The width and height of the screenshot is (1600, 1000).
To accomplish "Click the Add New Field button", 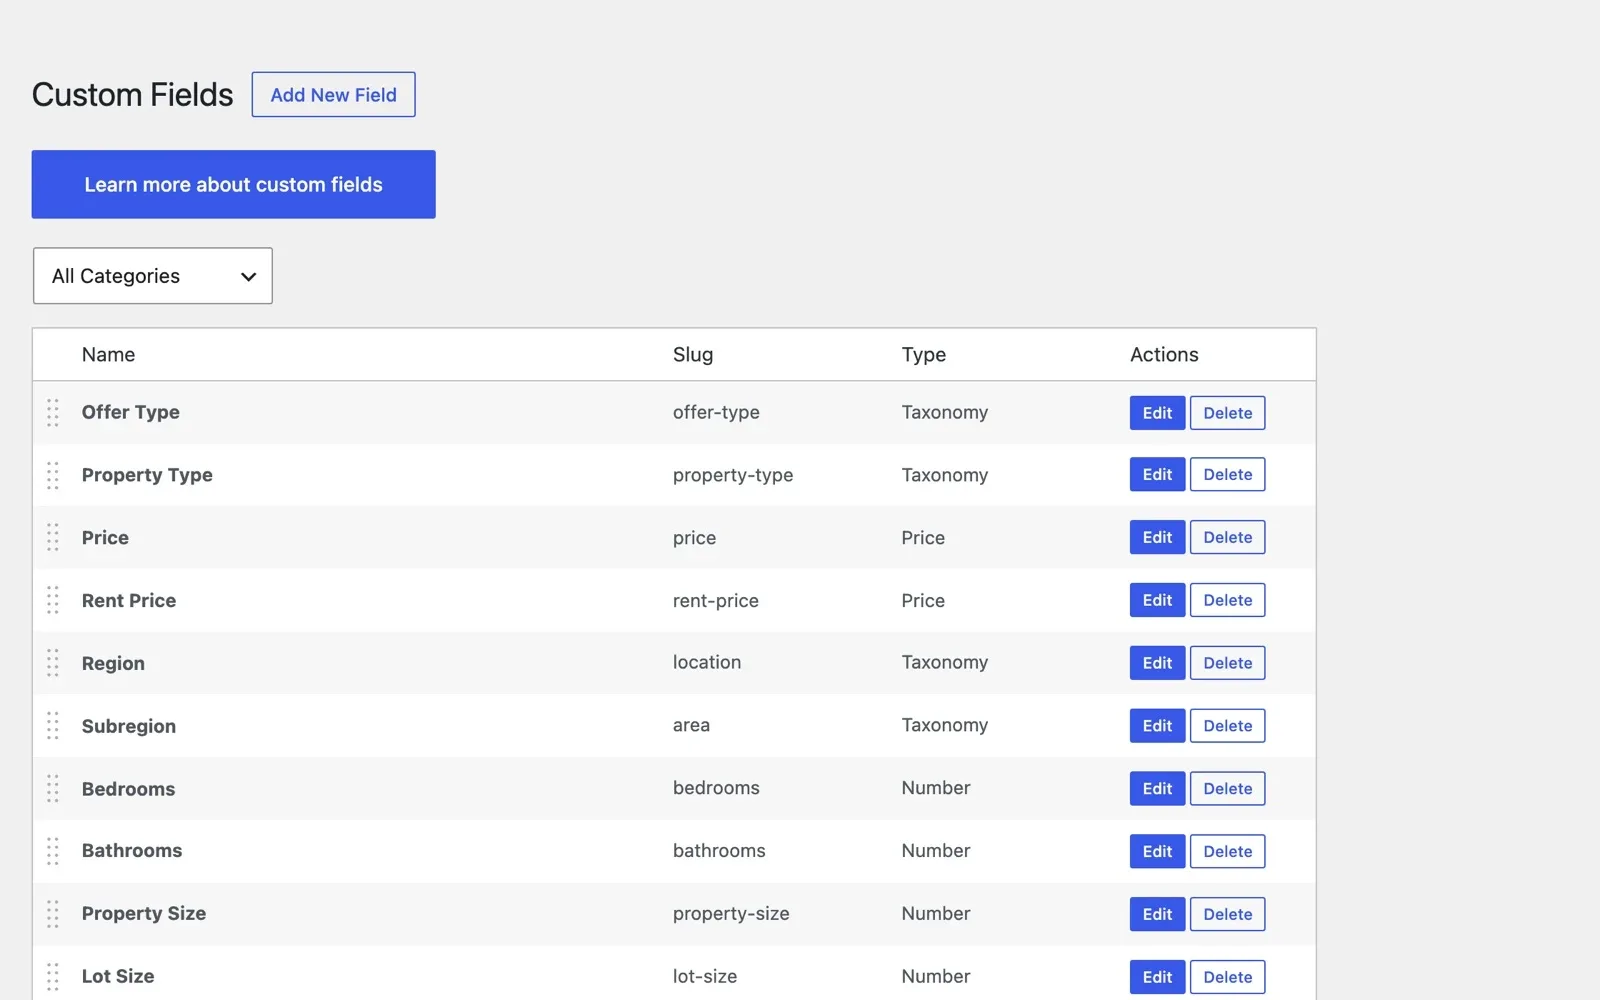I will coord(333,95).
